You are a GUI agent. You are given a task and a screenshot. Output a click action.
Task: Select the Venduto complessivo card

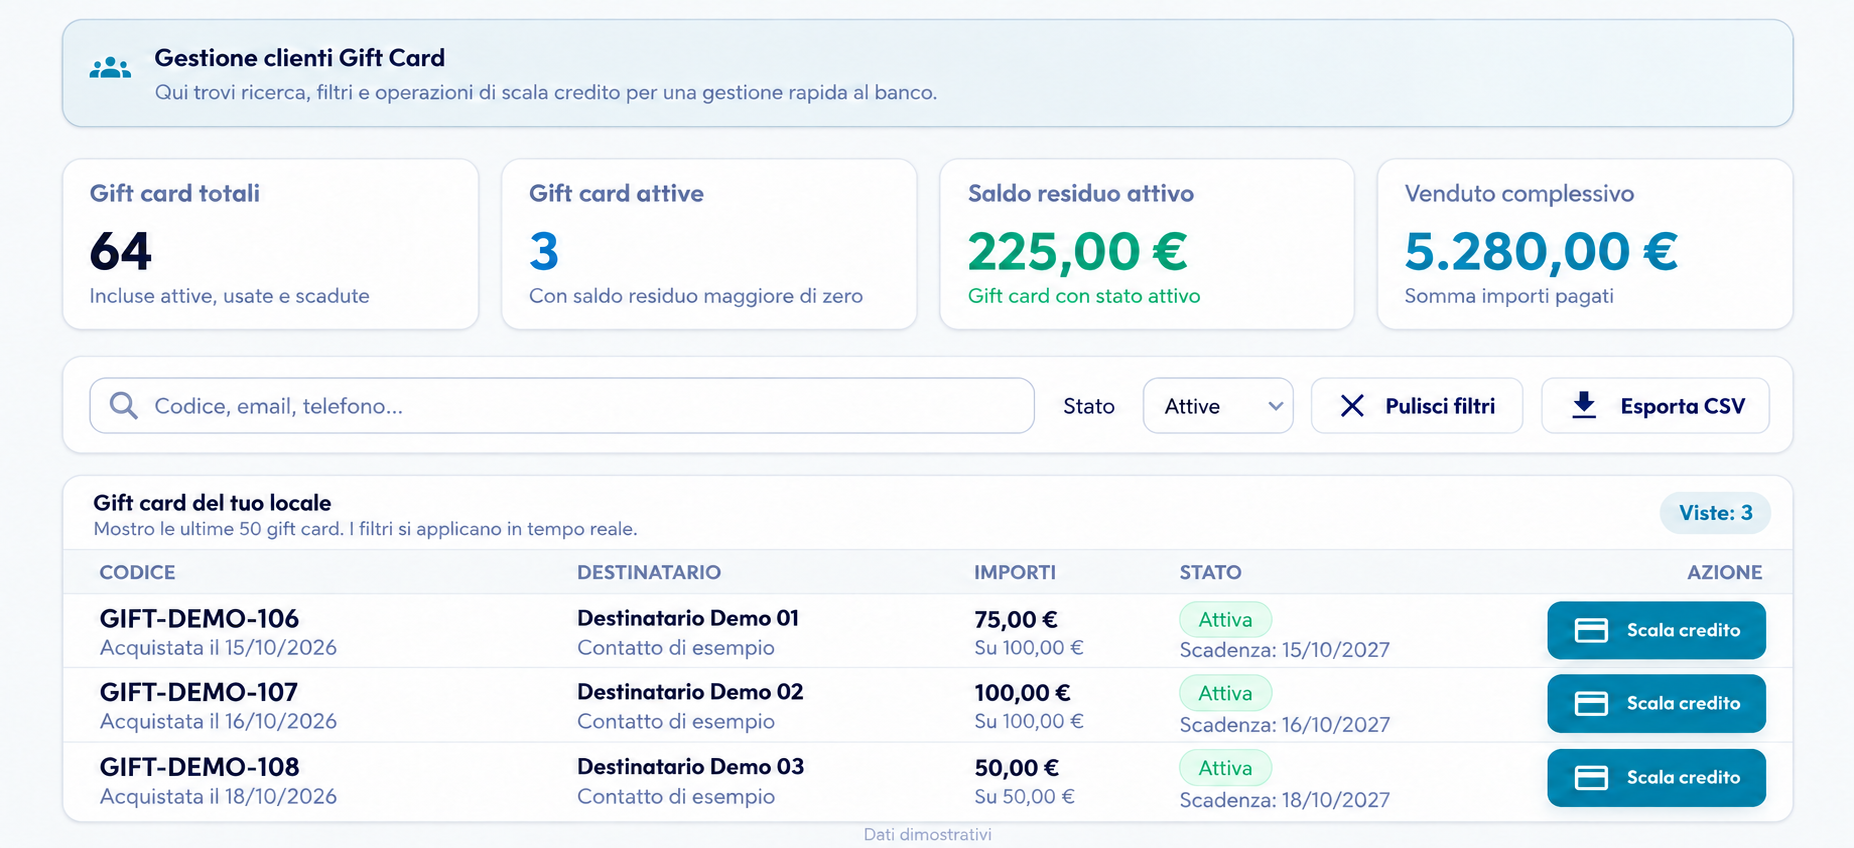1585,244
